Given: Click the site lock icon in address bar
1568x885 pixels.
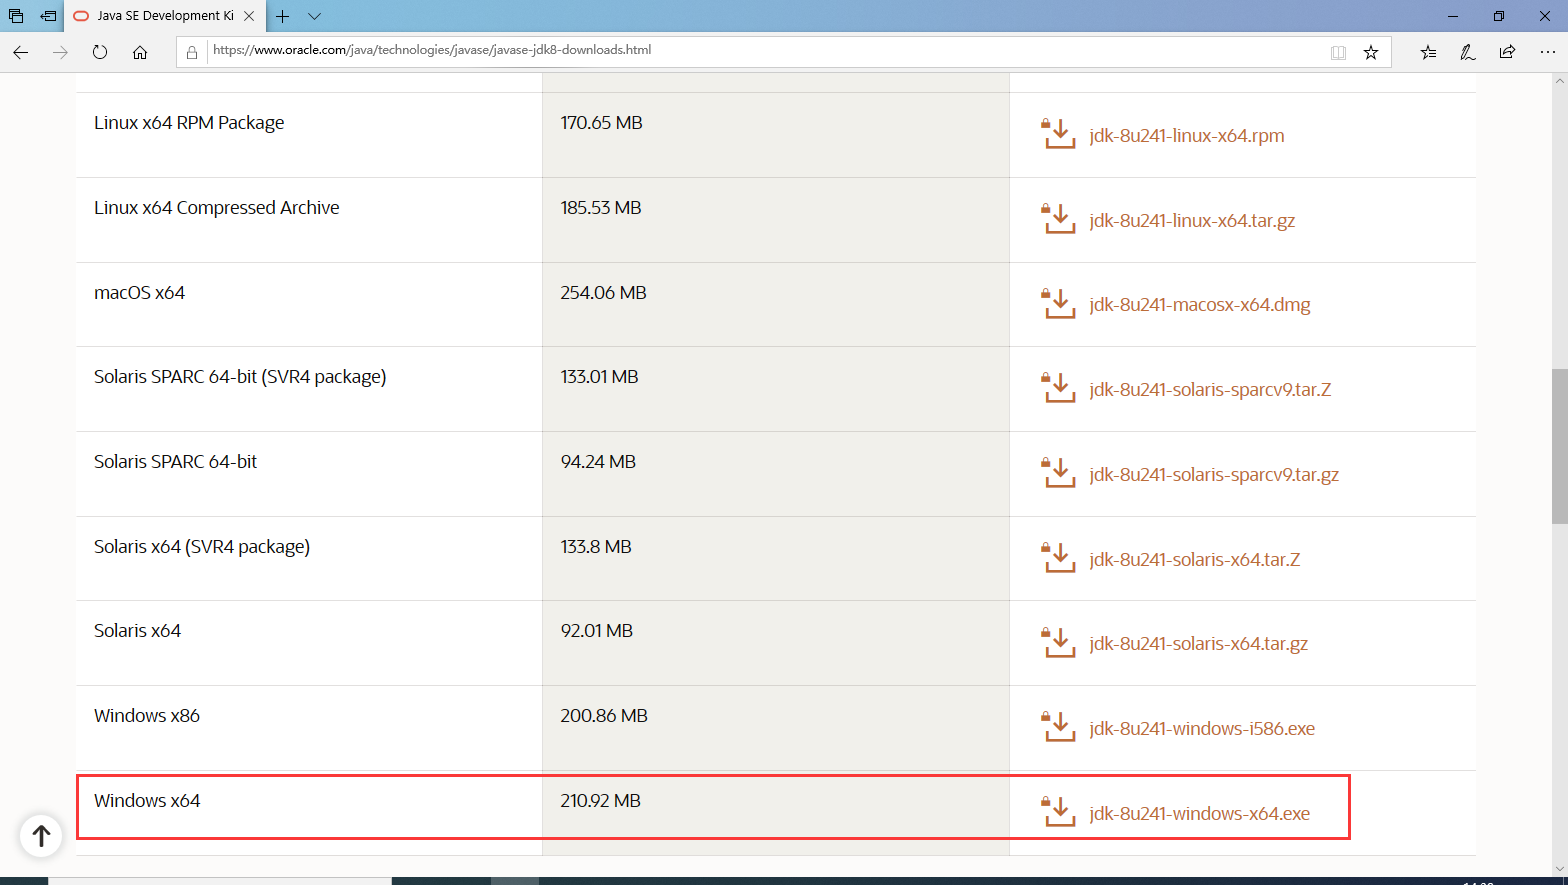Looking at the screenshot, I should 192,52.
